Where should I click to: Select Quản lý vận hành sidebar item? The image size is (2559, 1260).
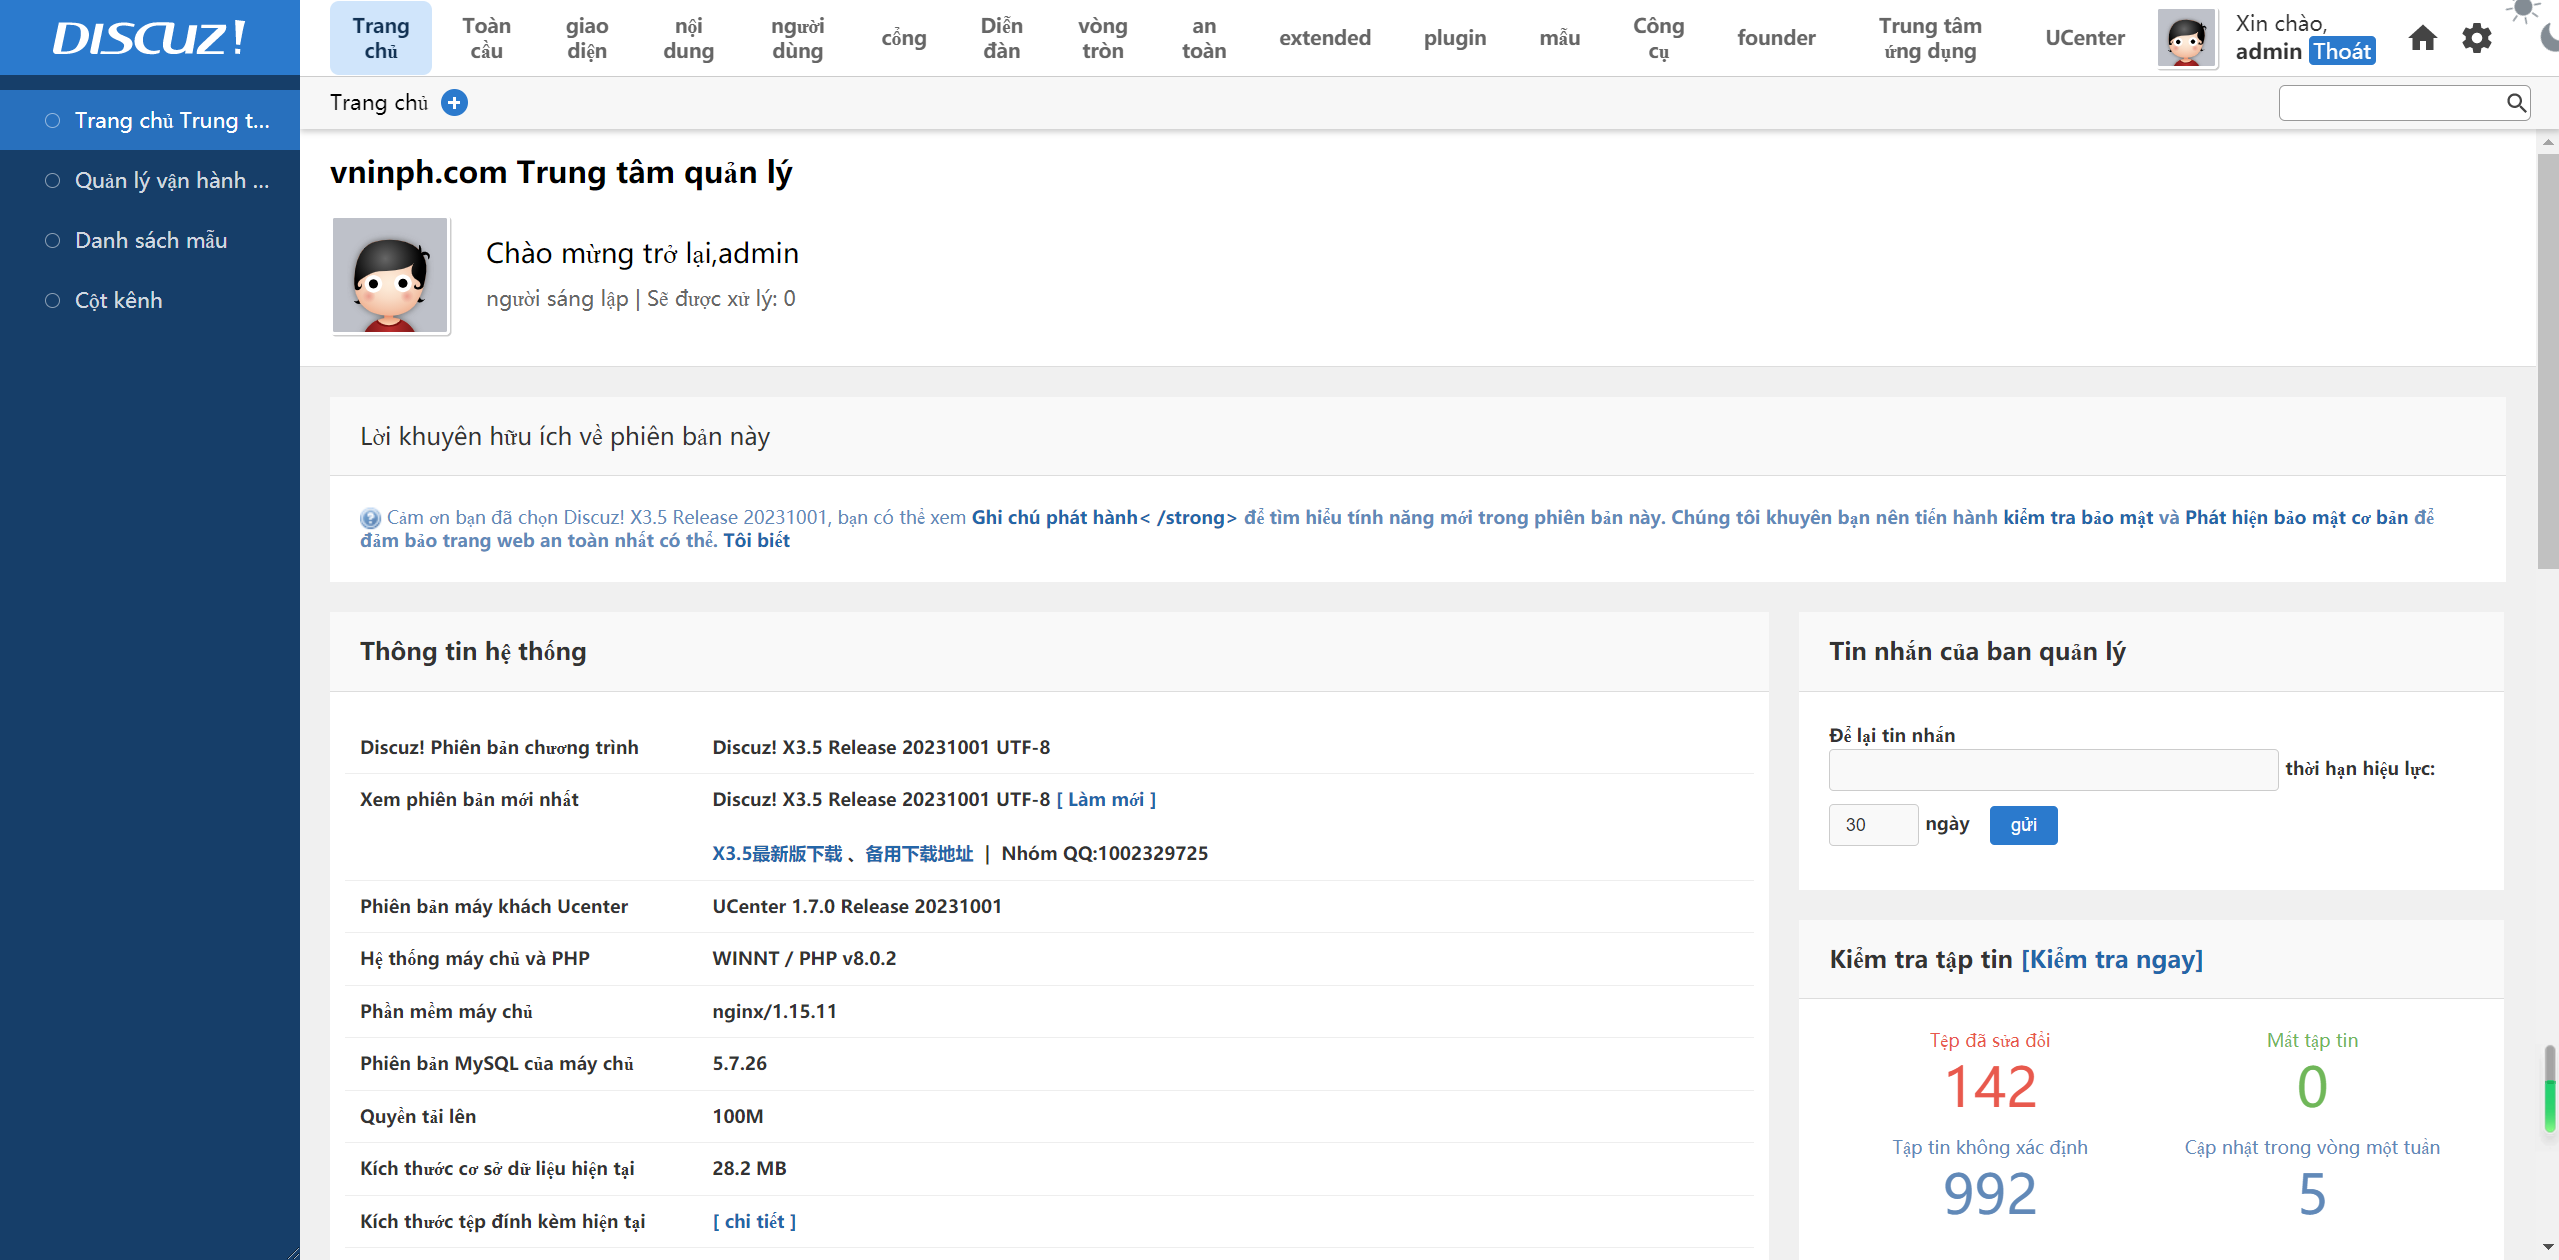pos(150,180)
